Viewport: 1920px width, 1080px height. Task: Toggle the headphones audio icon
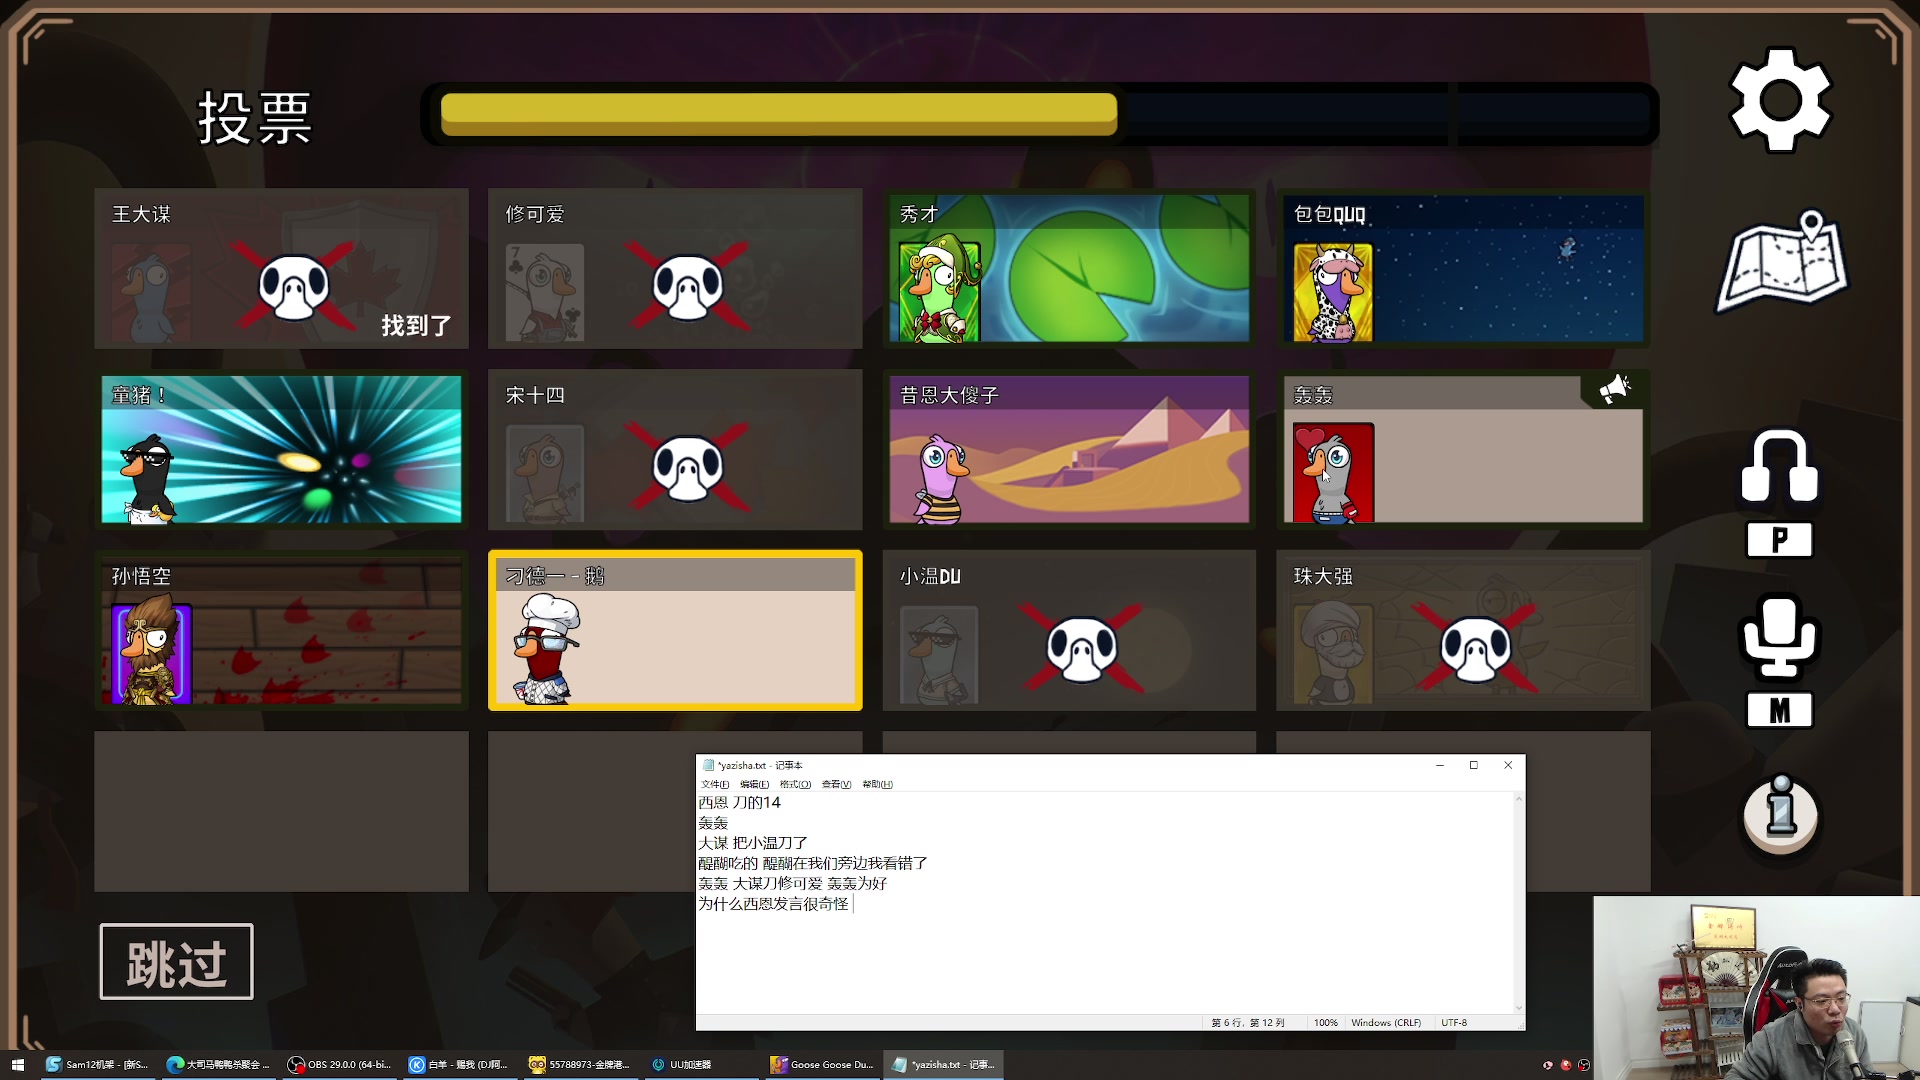click(1779, 466)
